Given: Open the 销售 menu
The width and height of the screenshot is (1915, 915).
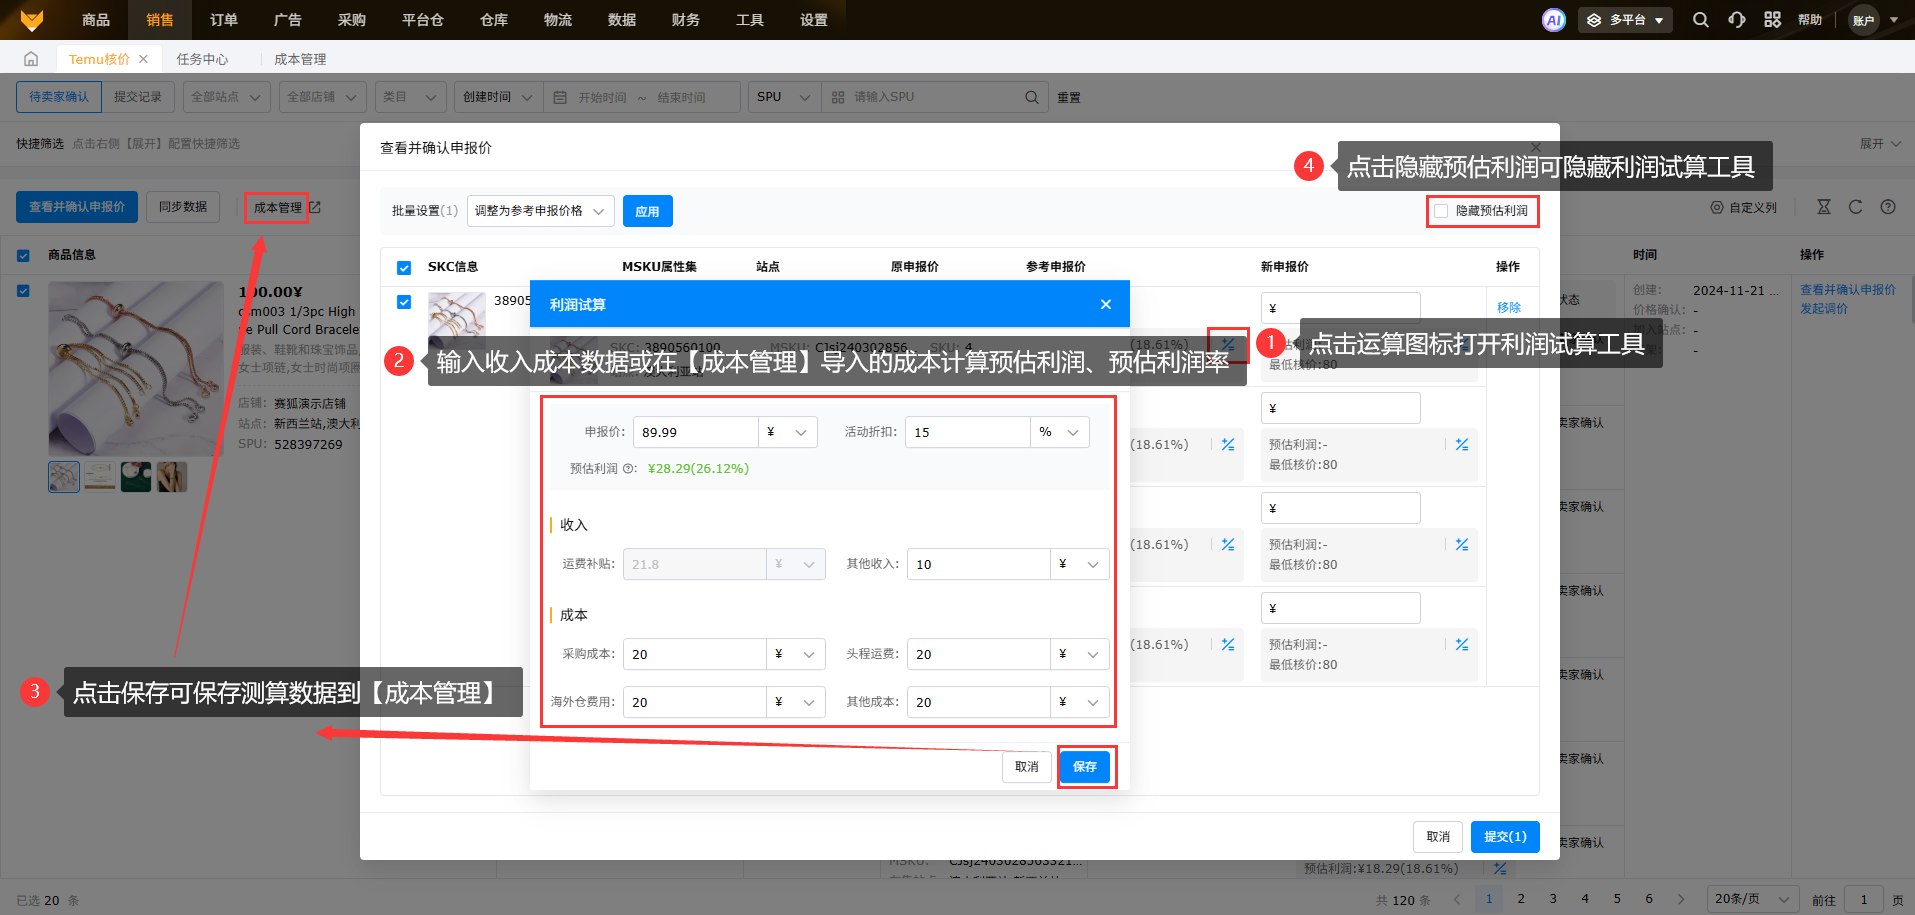Looking at the screenshot, I should tap(159, 20).
